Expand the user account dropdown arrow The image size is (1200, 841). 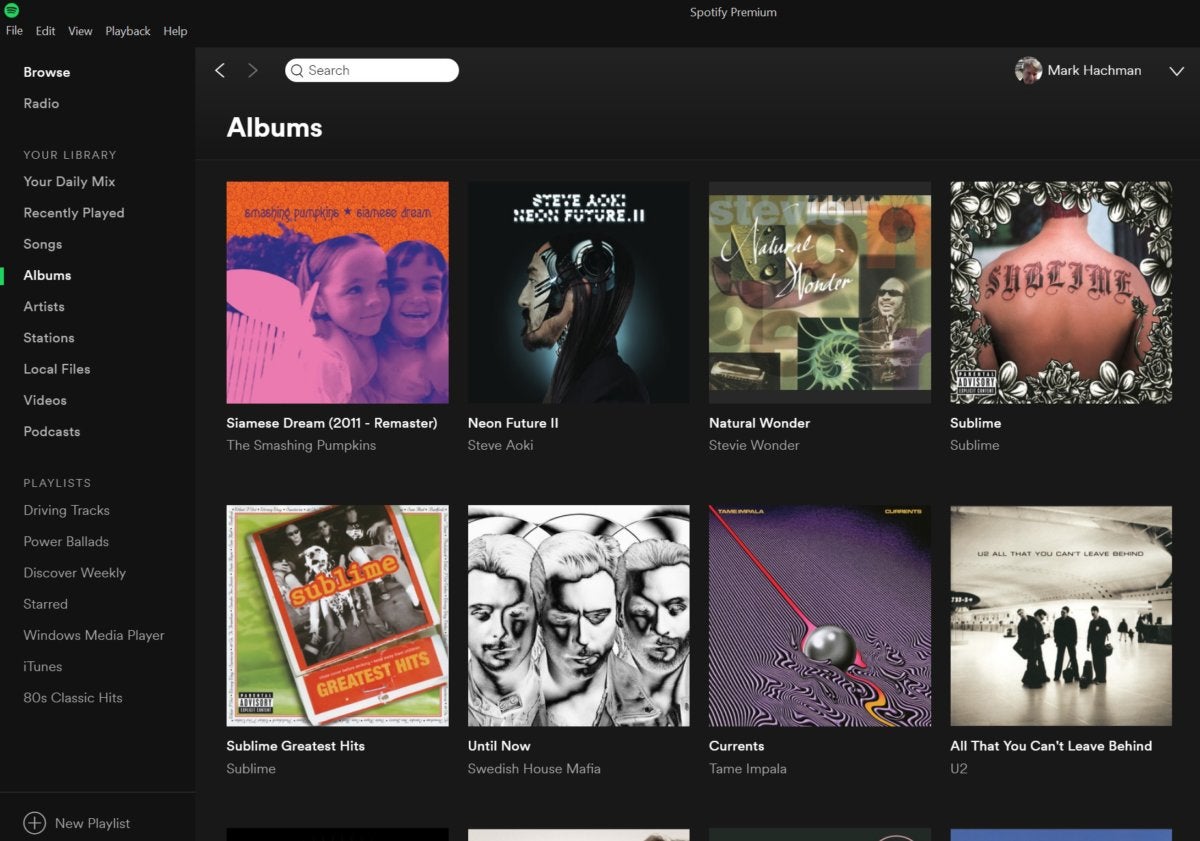(1176, 71)
